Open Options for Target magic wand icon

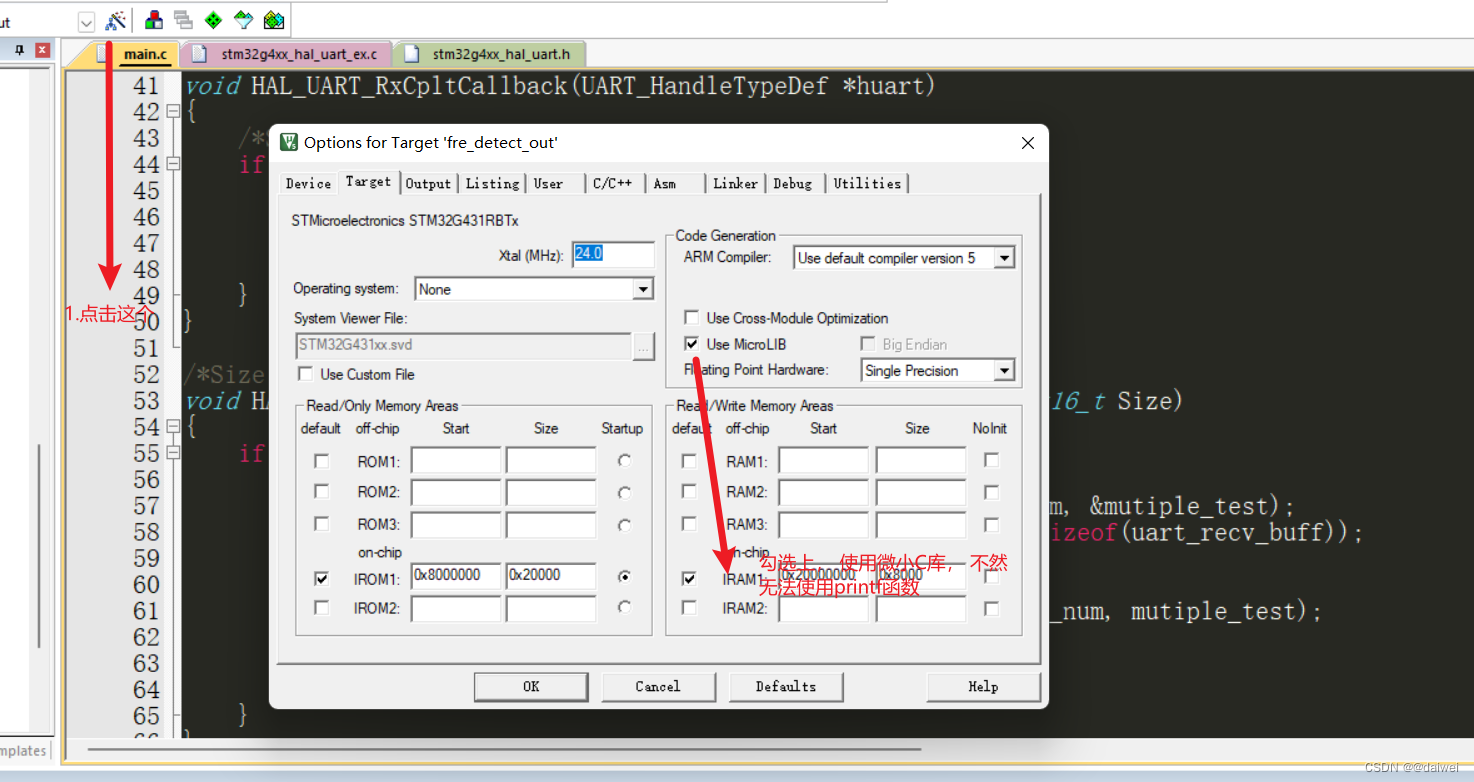click(x=116, y=20)
